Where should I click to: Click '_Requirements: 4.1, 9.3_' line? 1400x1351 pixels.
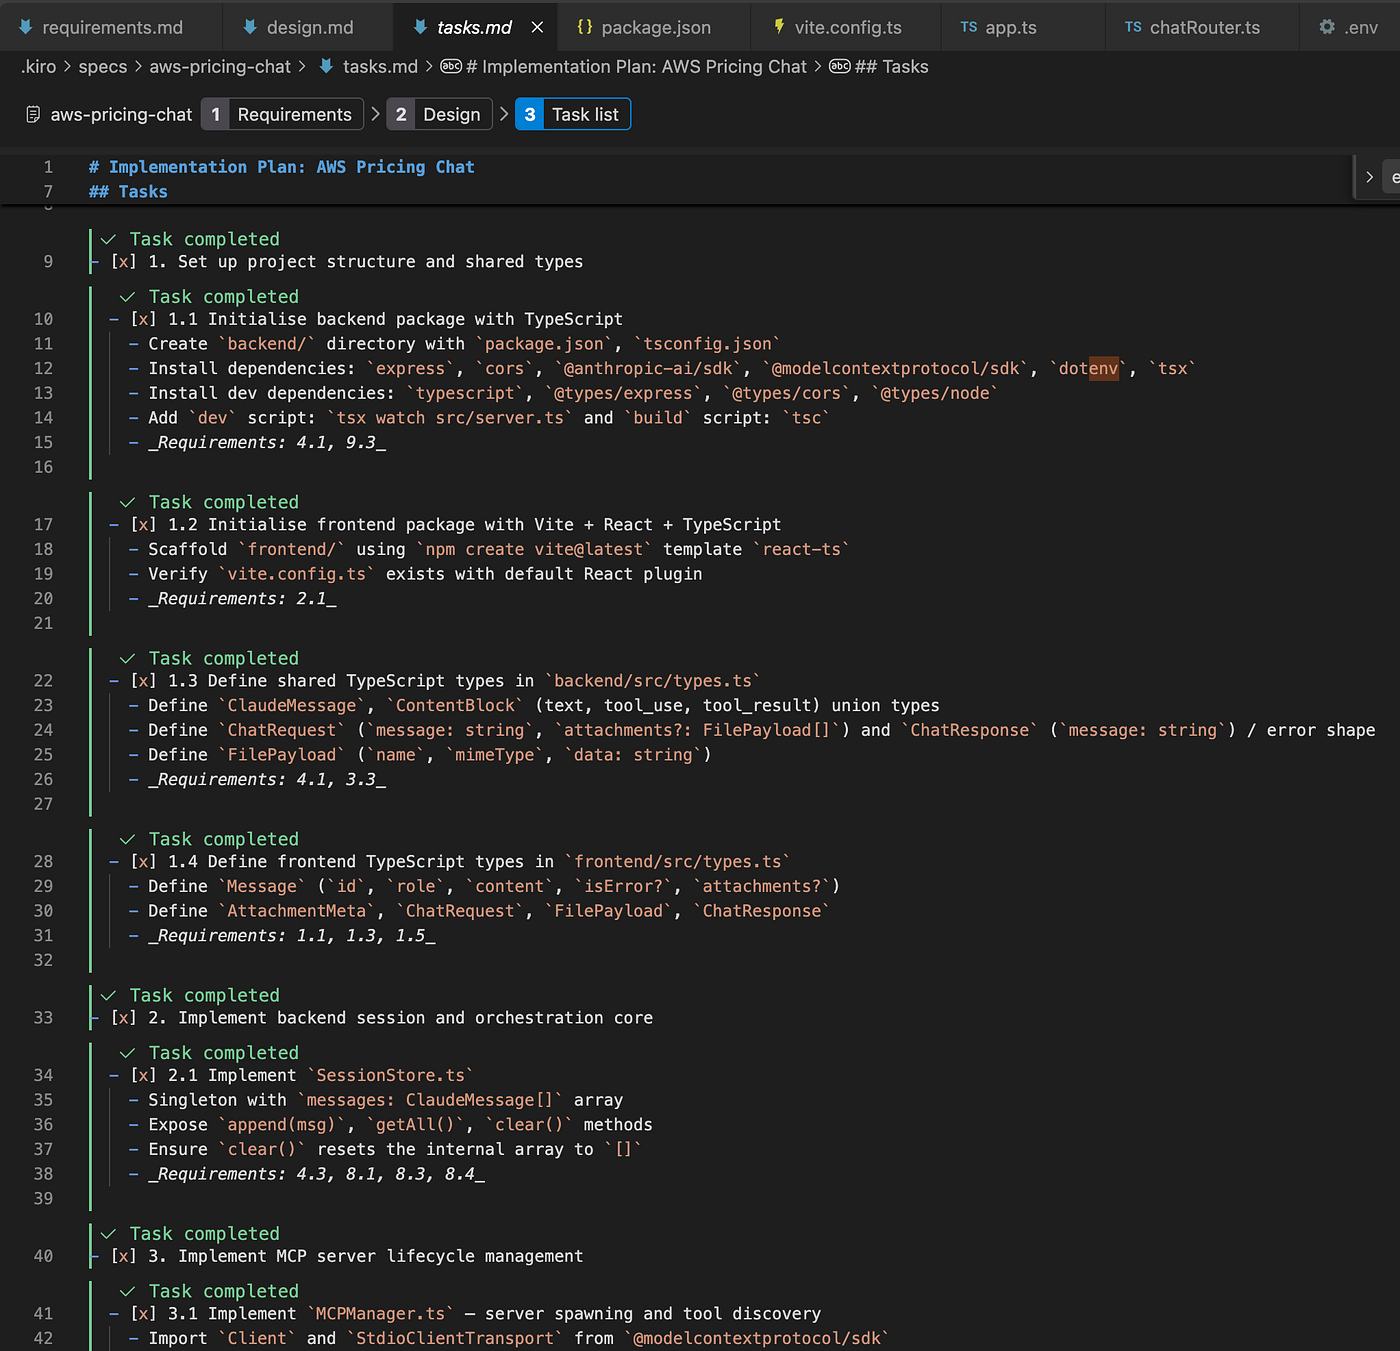pos(267,442)
